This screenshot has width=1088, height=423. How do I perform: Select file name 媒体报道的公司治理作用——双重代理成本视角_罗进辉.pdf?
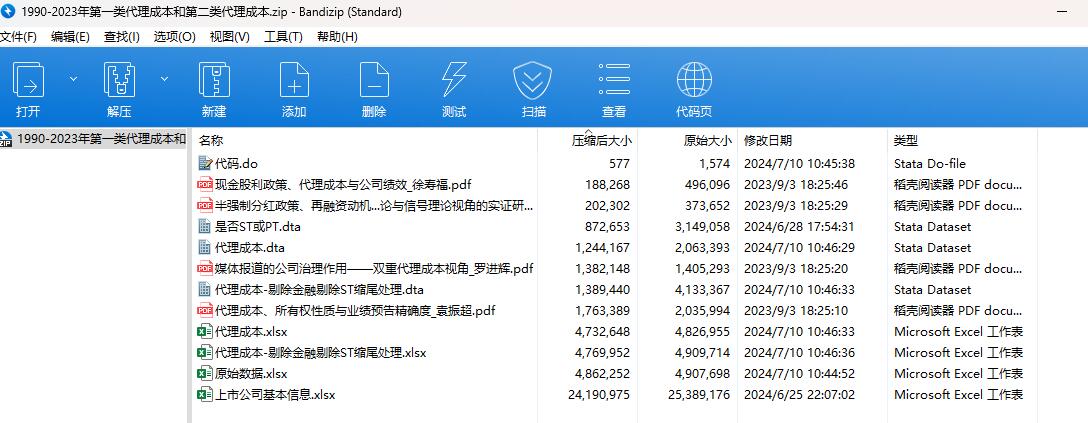click(374, 268)
